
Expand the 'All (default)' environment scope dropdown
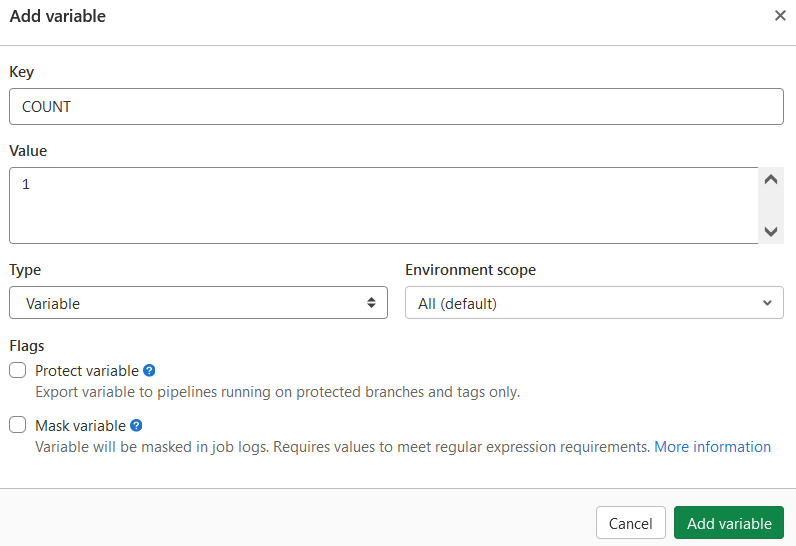click(593, 303)
